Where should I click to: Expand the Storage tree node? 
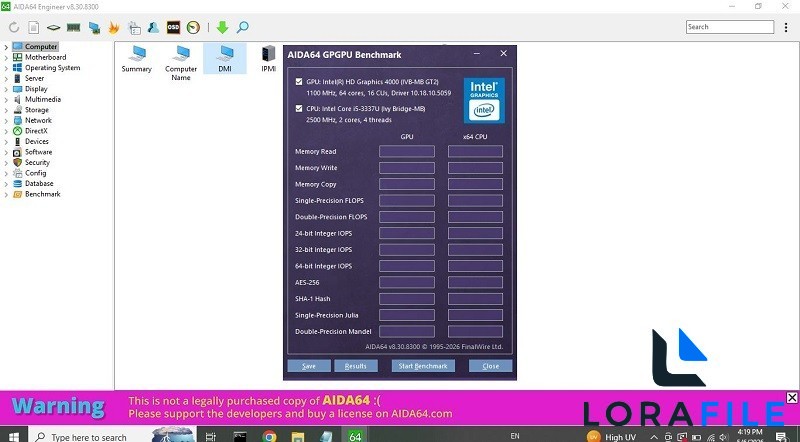click(6, 110)
